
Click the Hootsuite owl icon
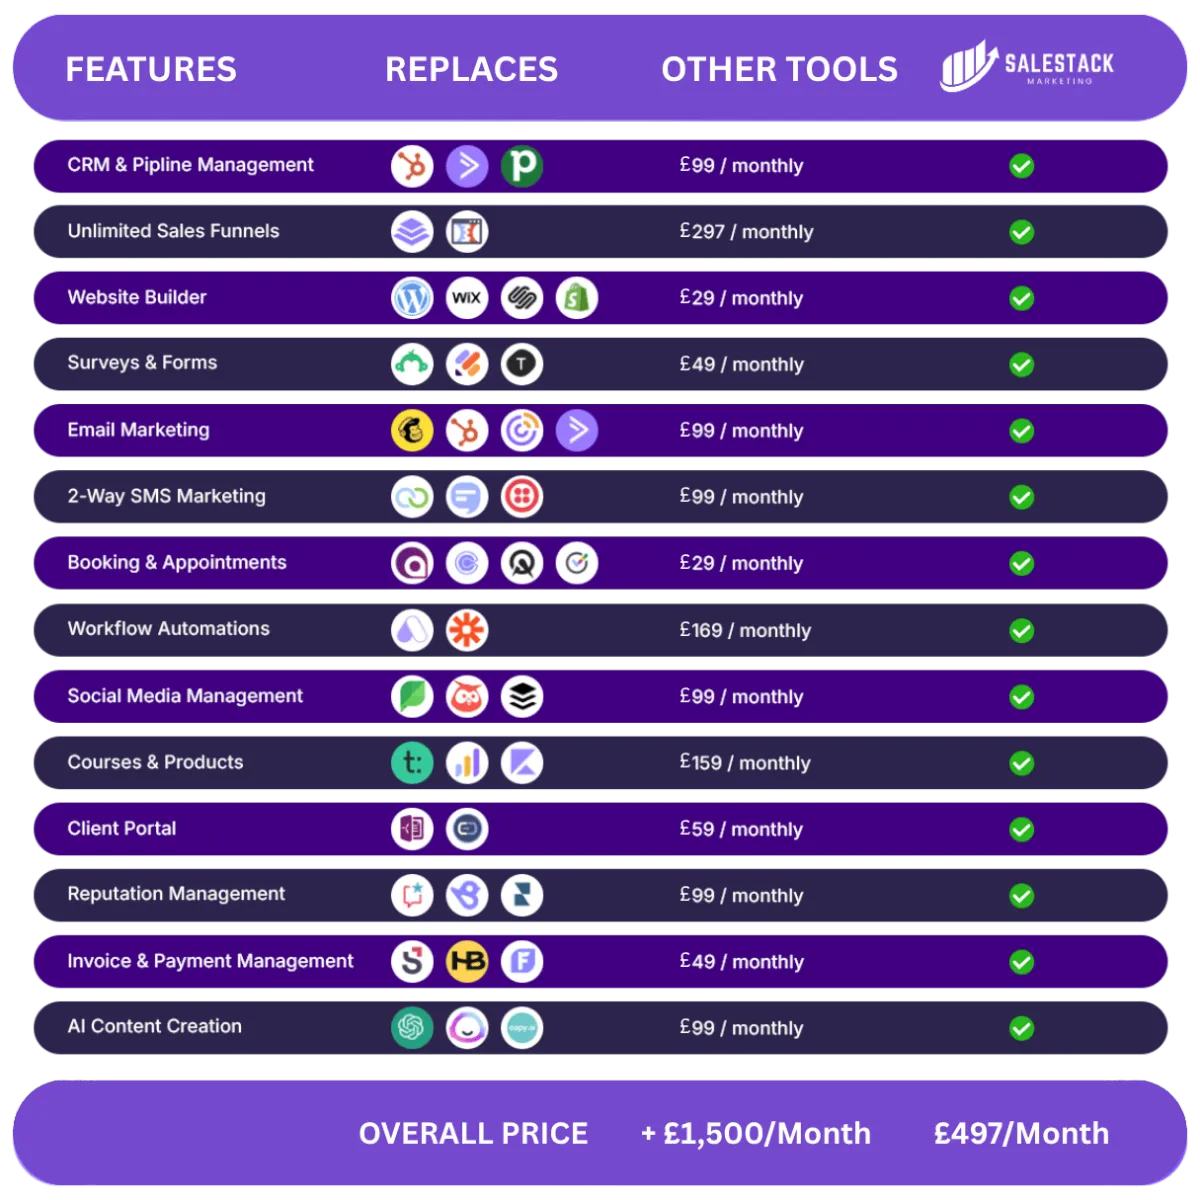(467, 697)
